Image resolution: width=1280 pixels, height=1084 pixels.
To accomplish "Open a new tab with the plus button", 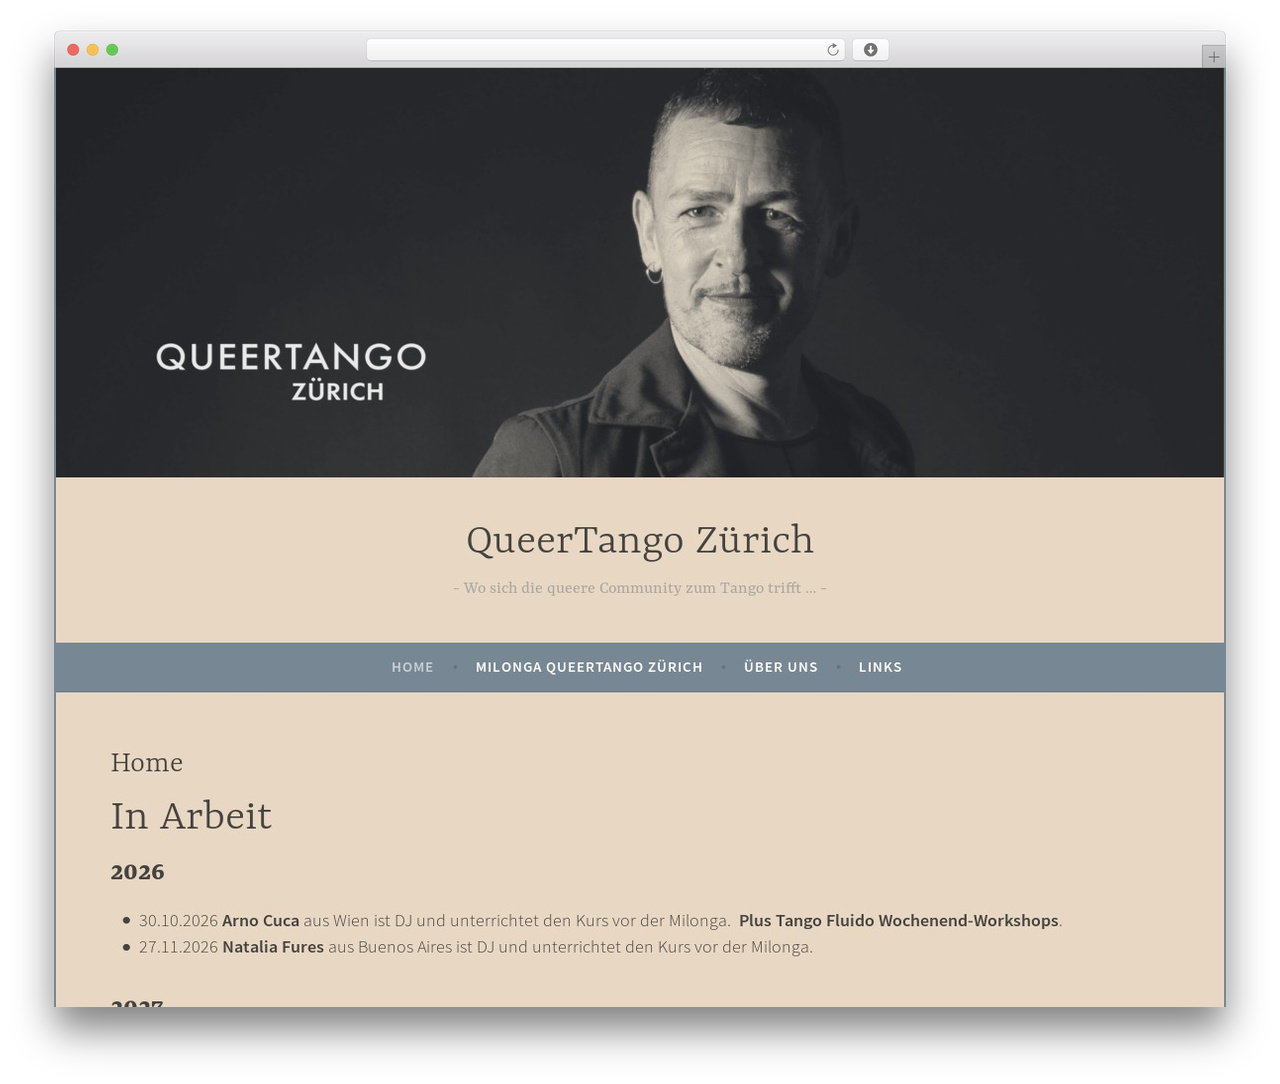I will (1213, 57).
